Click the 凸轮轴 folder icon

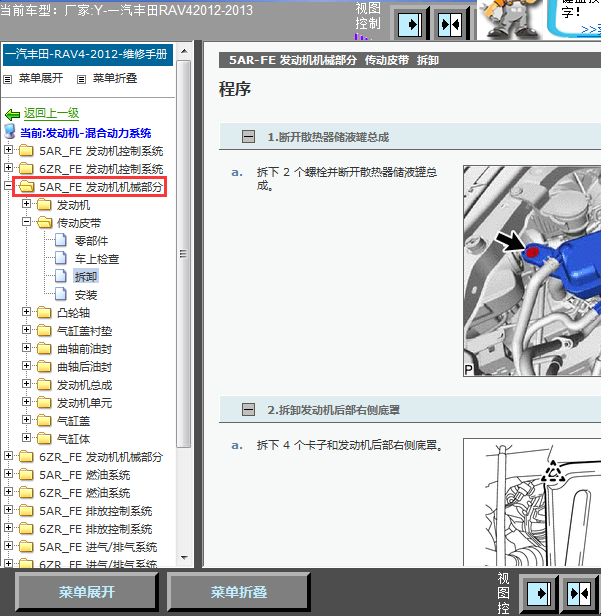click(x=44, y=313)
